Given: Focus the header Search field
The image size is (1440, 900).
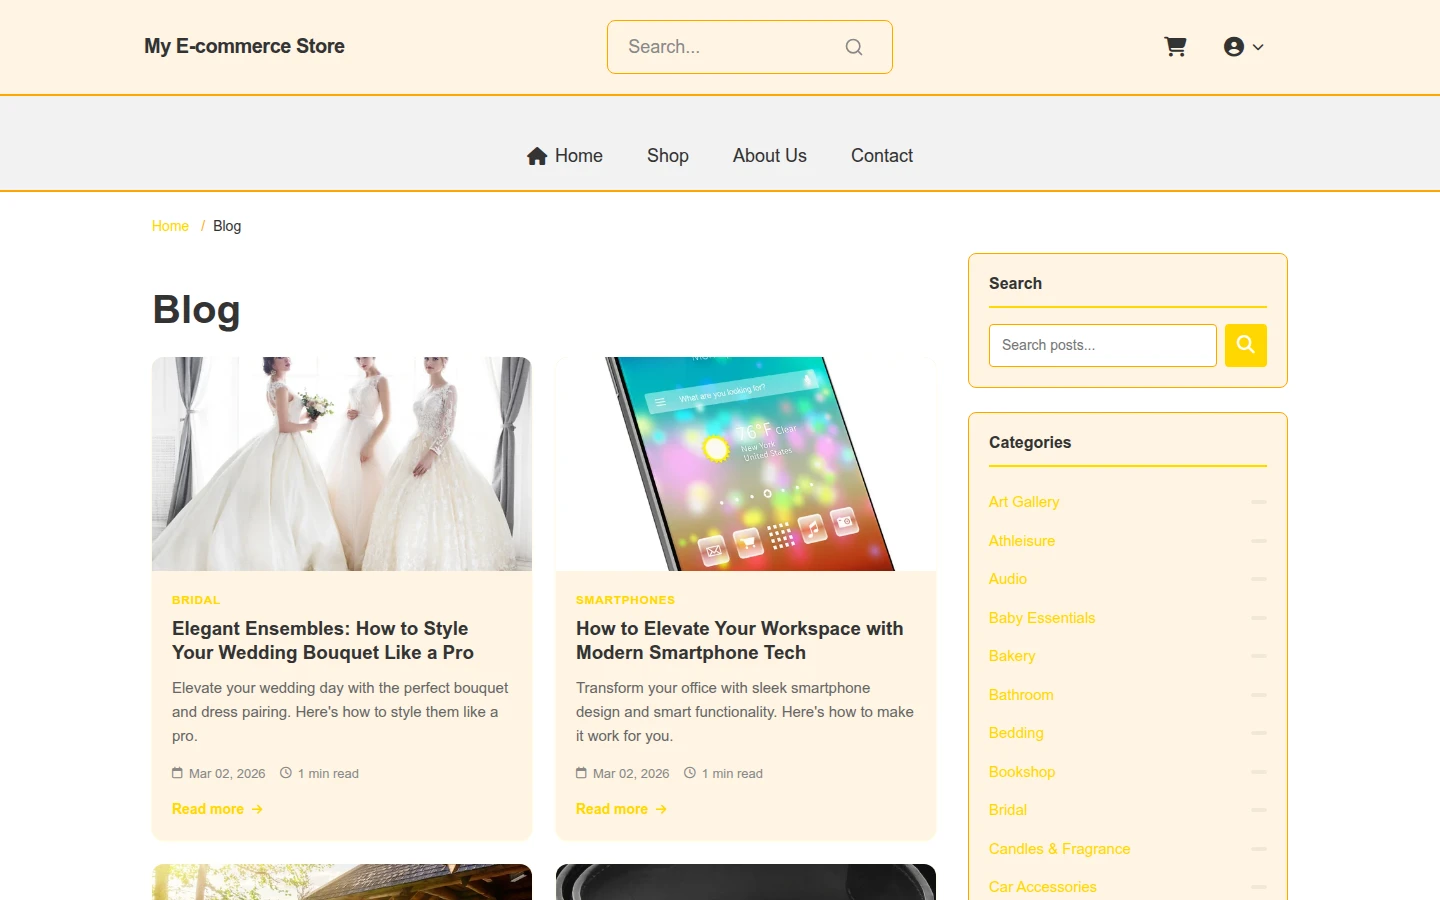Looking at the screenshot, I should click(750, 47).
